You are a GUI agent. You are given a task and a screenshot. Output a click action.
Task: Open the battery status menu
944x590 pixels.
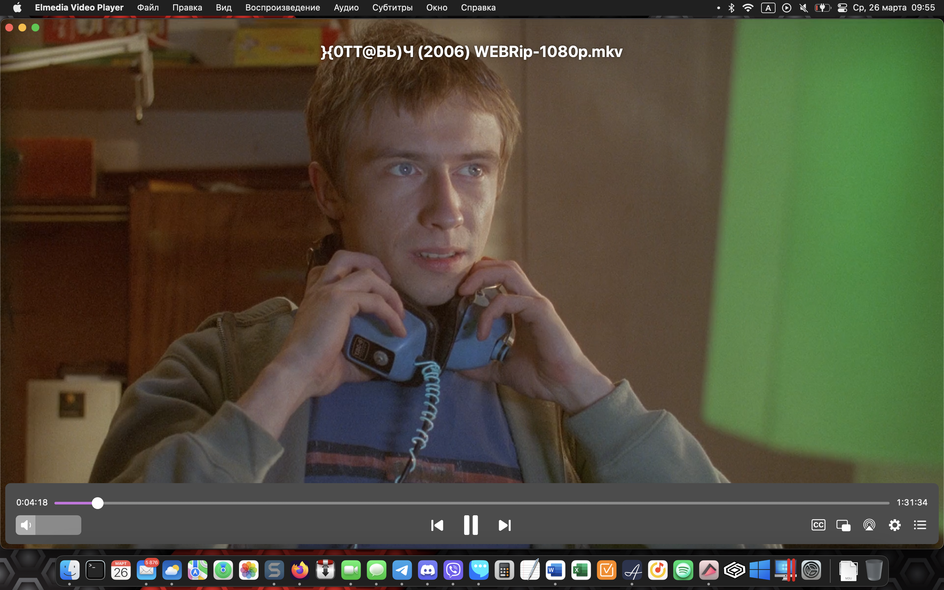(x=822, y=8)
